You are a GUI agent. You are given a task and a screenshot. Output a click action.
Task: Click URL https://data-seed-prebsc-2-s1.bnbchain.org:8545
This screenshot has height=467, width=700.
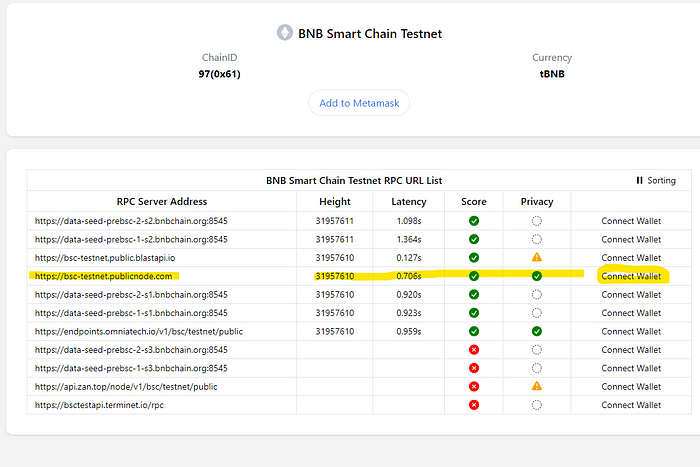coord(131,295)
